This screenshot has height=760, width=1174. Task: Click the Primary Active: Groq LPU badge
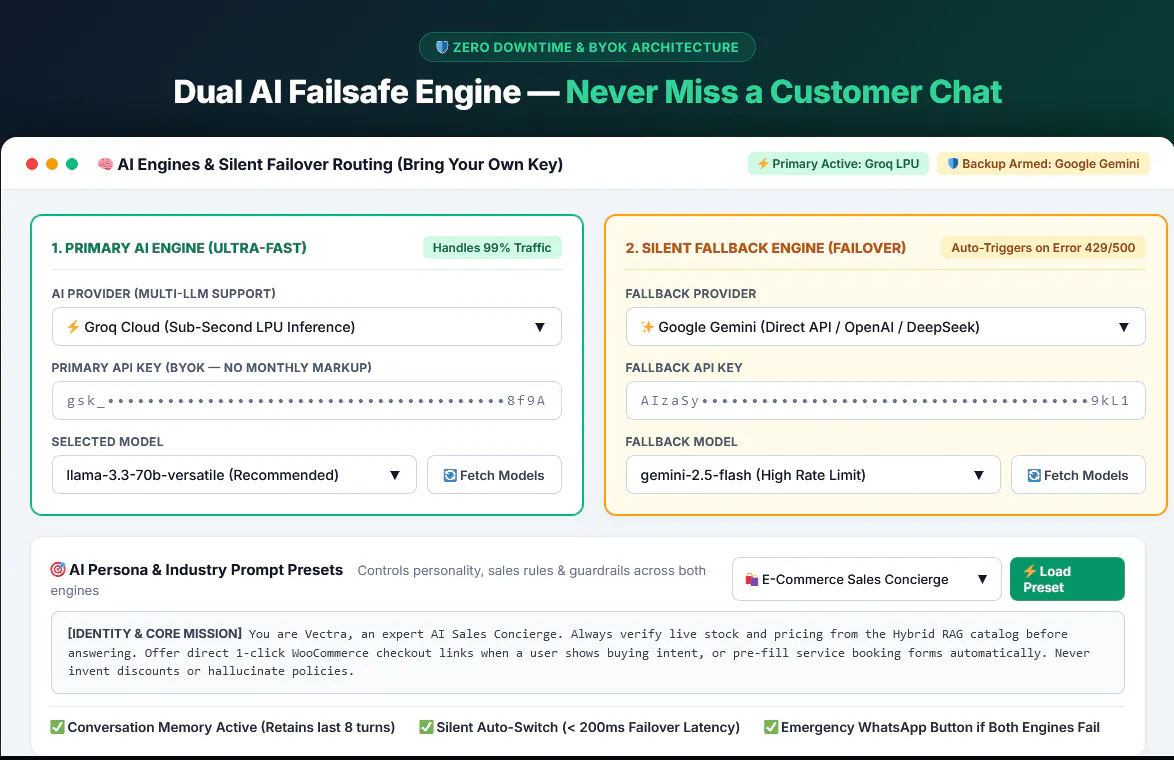pos(839,164)
